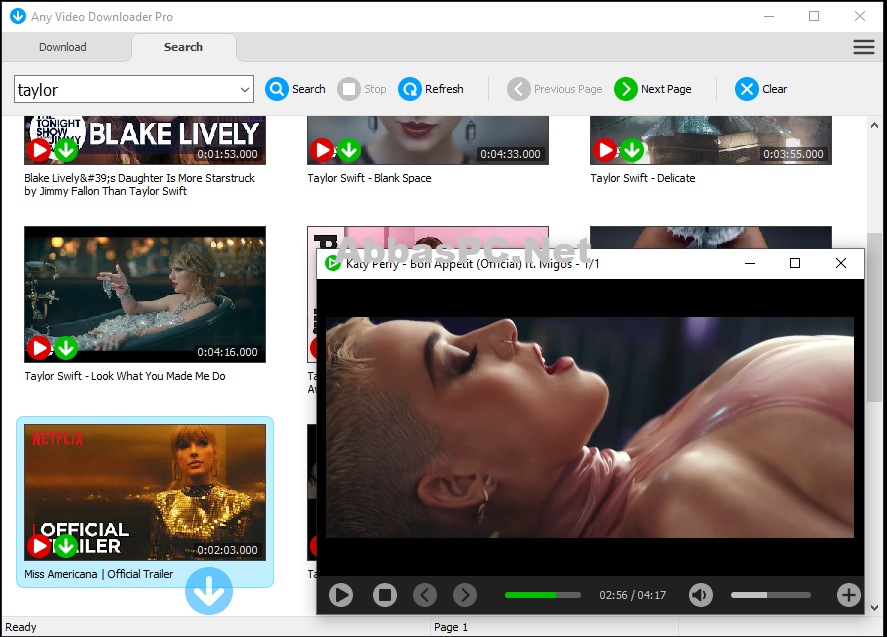Click the Any Video Downloader Pro app icon
Image resolution: width=887 pixels, height=637 pixels.
click(18, 16)
